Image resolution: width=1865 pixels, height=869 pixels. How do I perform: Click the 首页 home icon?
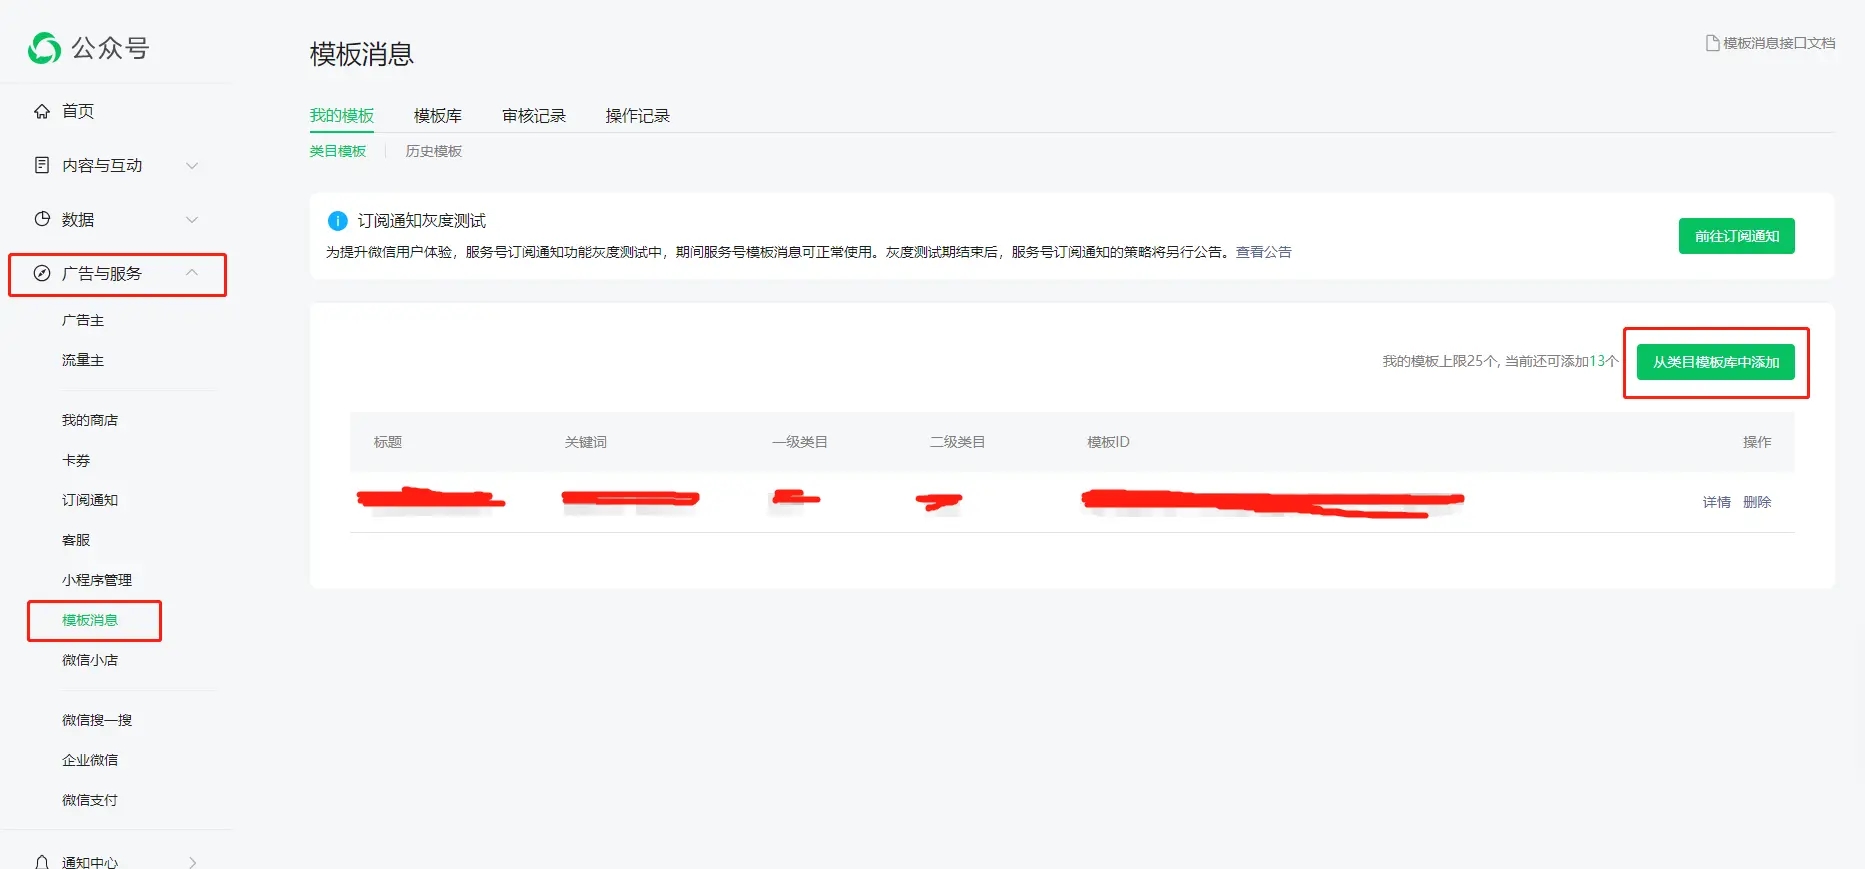42,111
